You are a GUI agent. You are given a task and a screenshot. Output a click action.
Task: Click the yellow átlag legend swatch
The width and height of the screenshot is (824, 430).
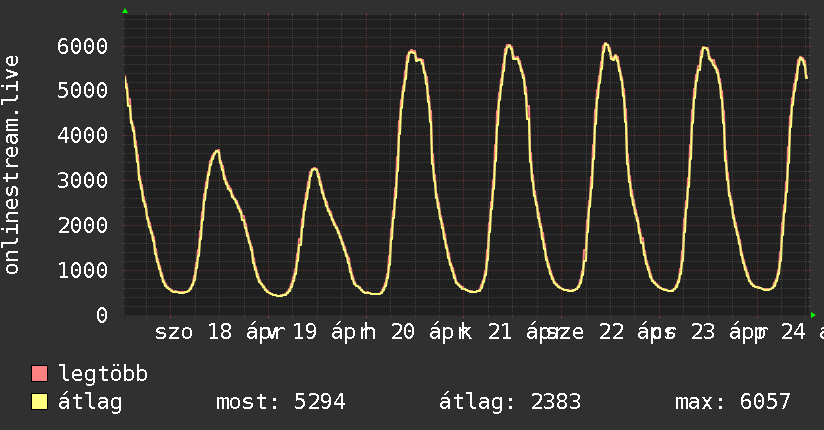point(40,403)
